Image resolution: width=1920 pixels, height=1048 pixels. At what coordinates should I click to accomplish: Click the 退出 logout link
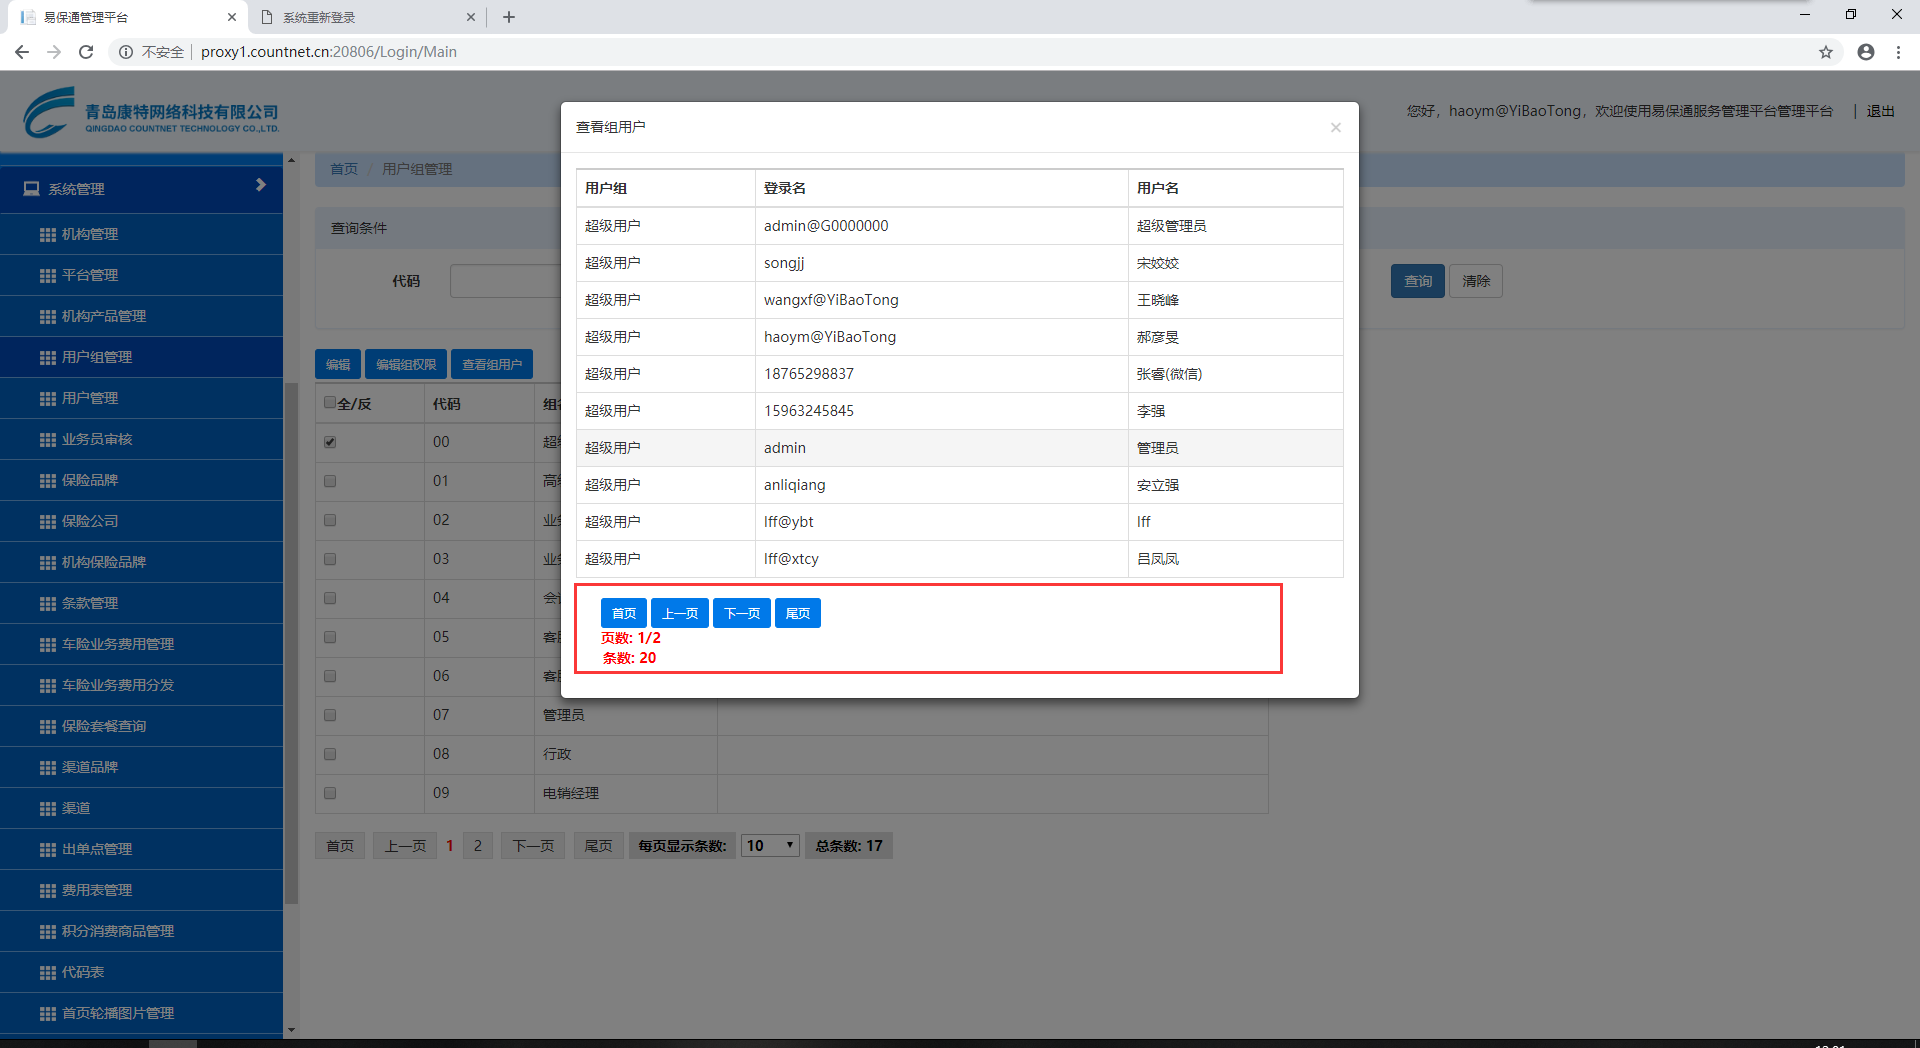click(x=1881, y=111)
